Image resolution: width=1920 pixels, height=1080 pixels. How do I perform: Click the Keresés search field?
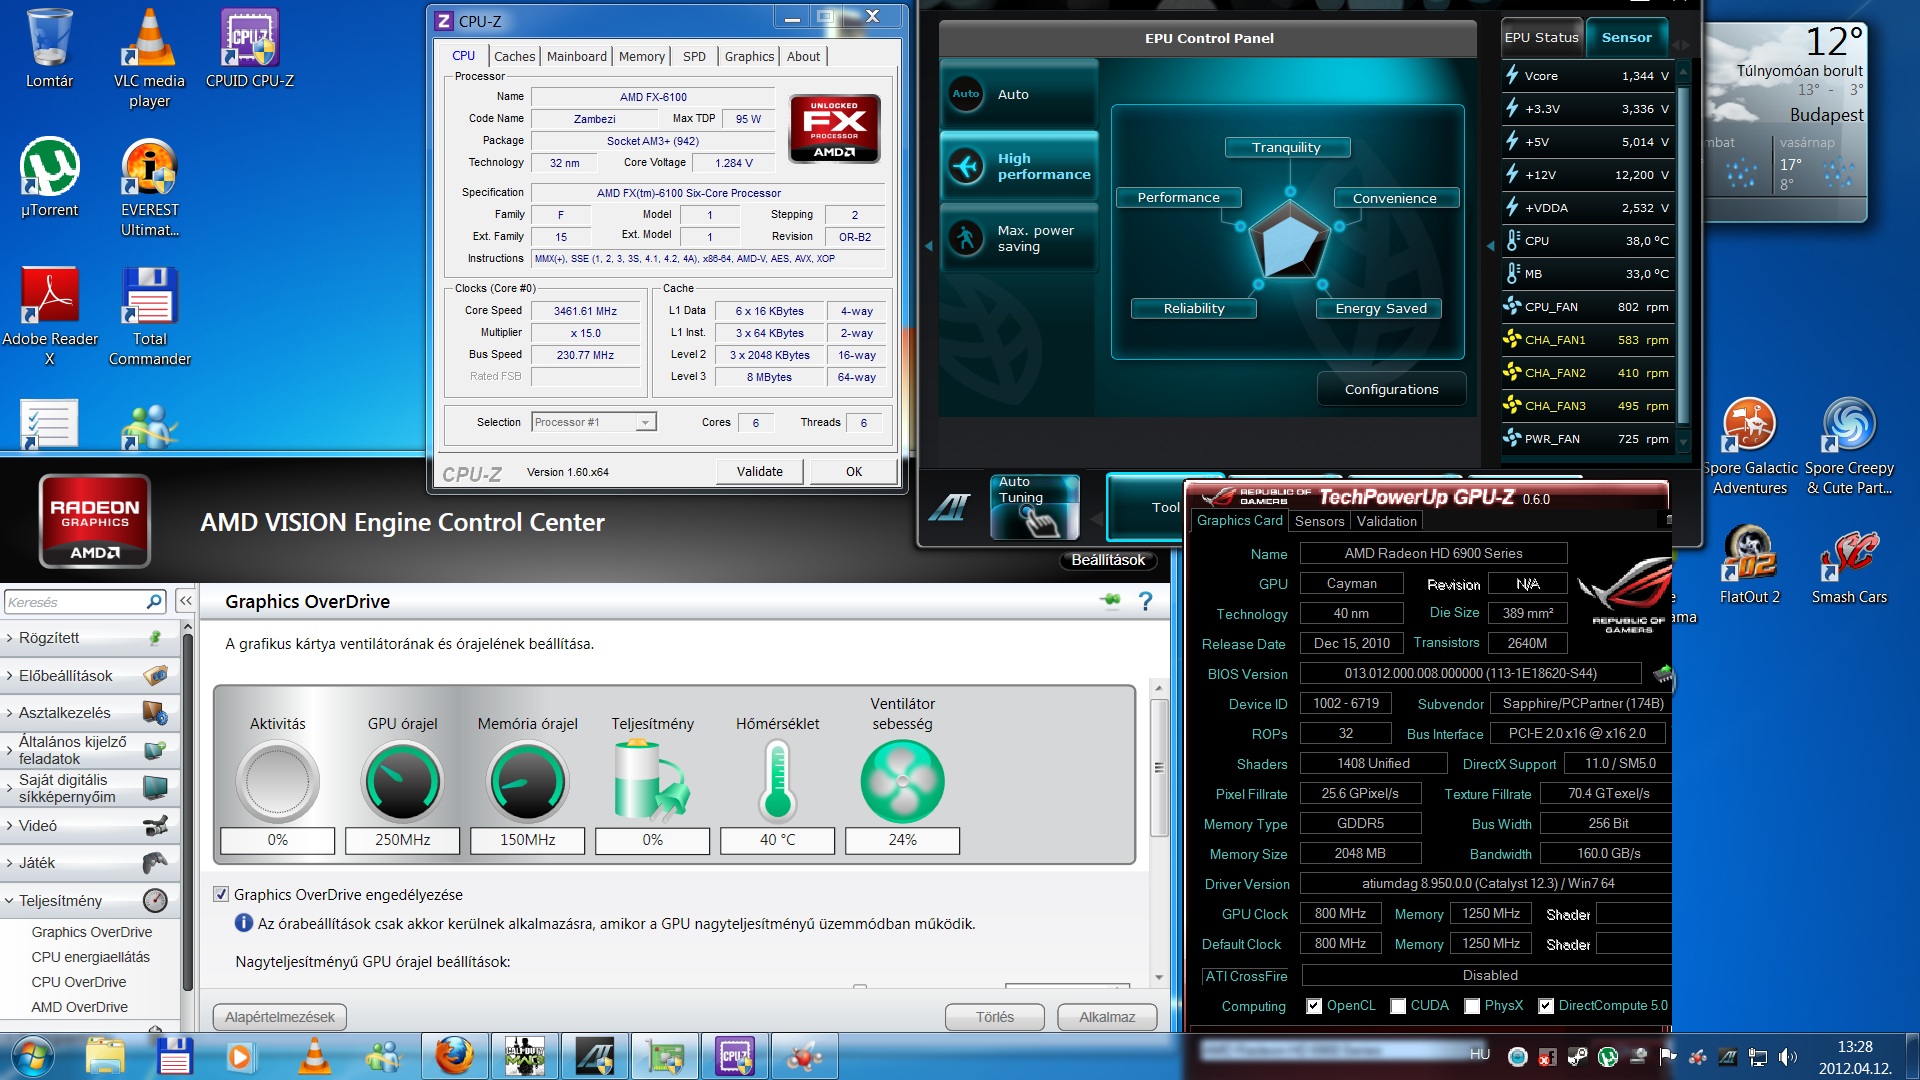coord(75,602)
